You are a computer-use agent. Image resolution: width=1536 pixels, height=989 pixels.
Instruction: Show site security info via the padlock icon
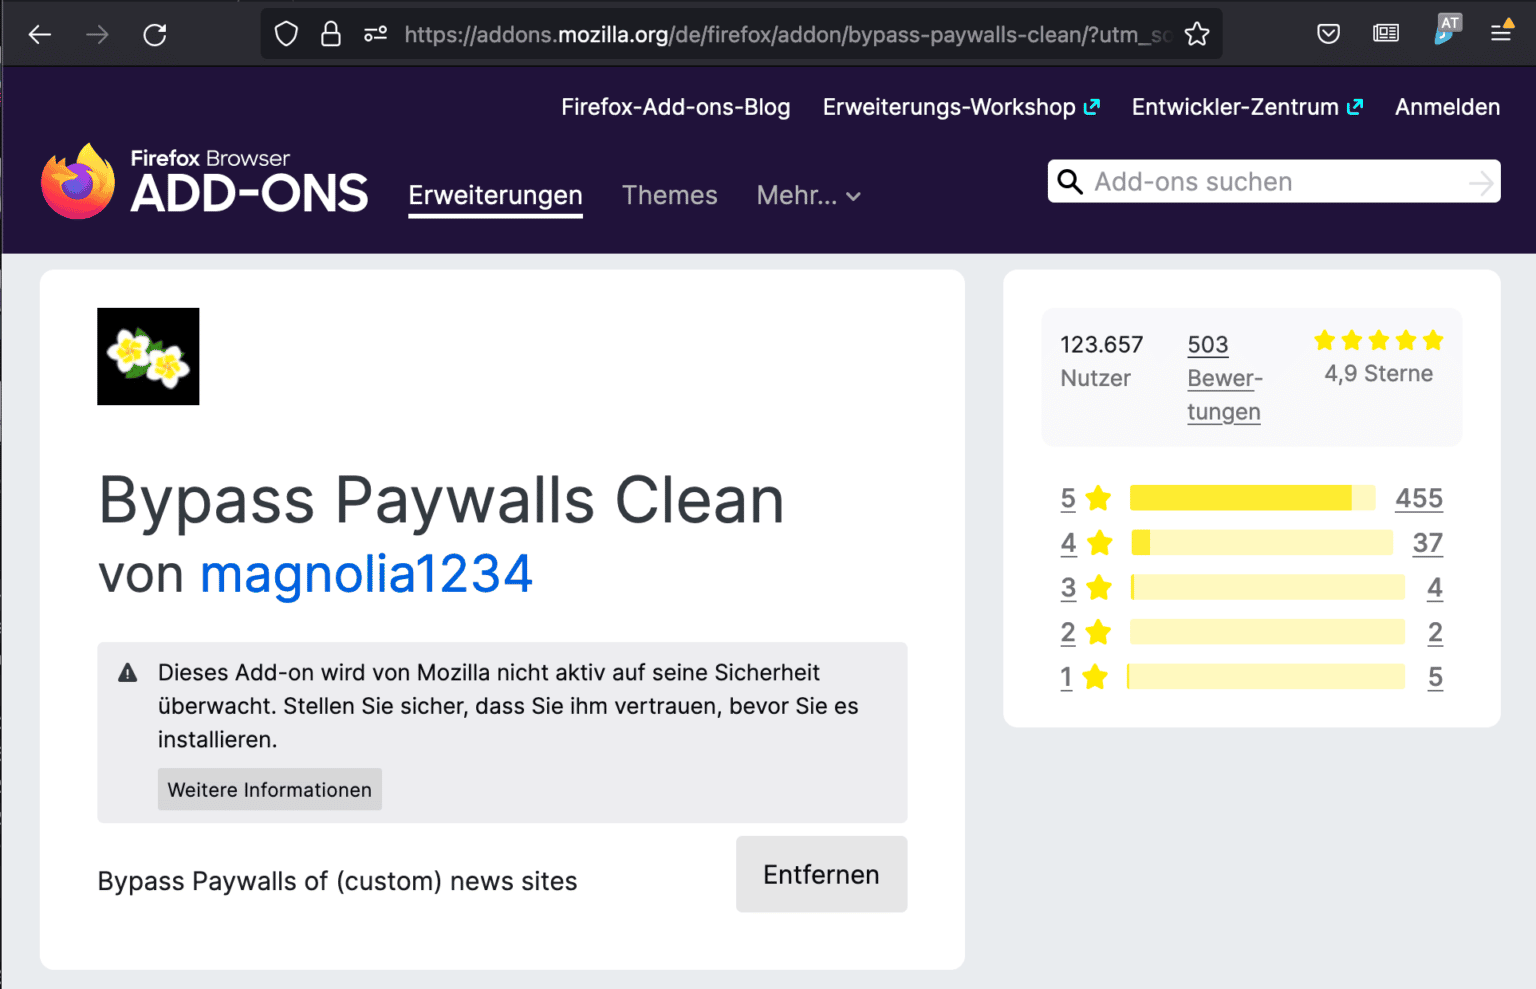pos(331,35)
